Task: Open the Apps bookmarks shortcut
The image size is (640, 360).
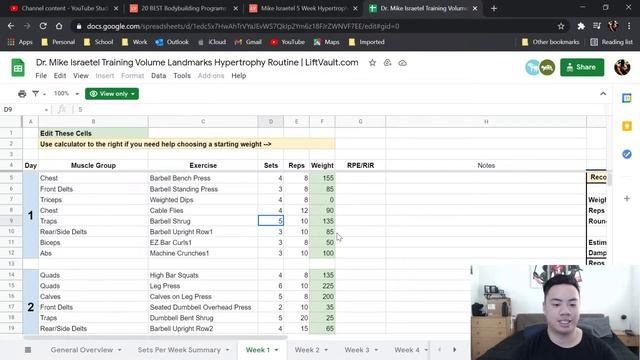Action: coord(20,42)
